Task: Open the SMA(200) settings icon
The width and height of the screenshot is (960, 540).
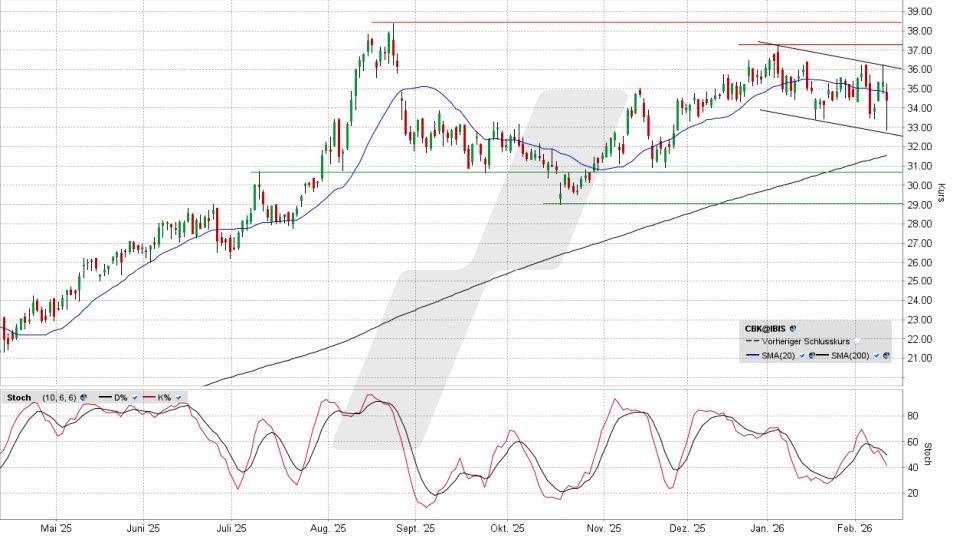Action: (886, 355)
